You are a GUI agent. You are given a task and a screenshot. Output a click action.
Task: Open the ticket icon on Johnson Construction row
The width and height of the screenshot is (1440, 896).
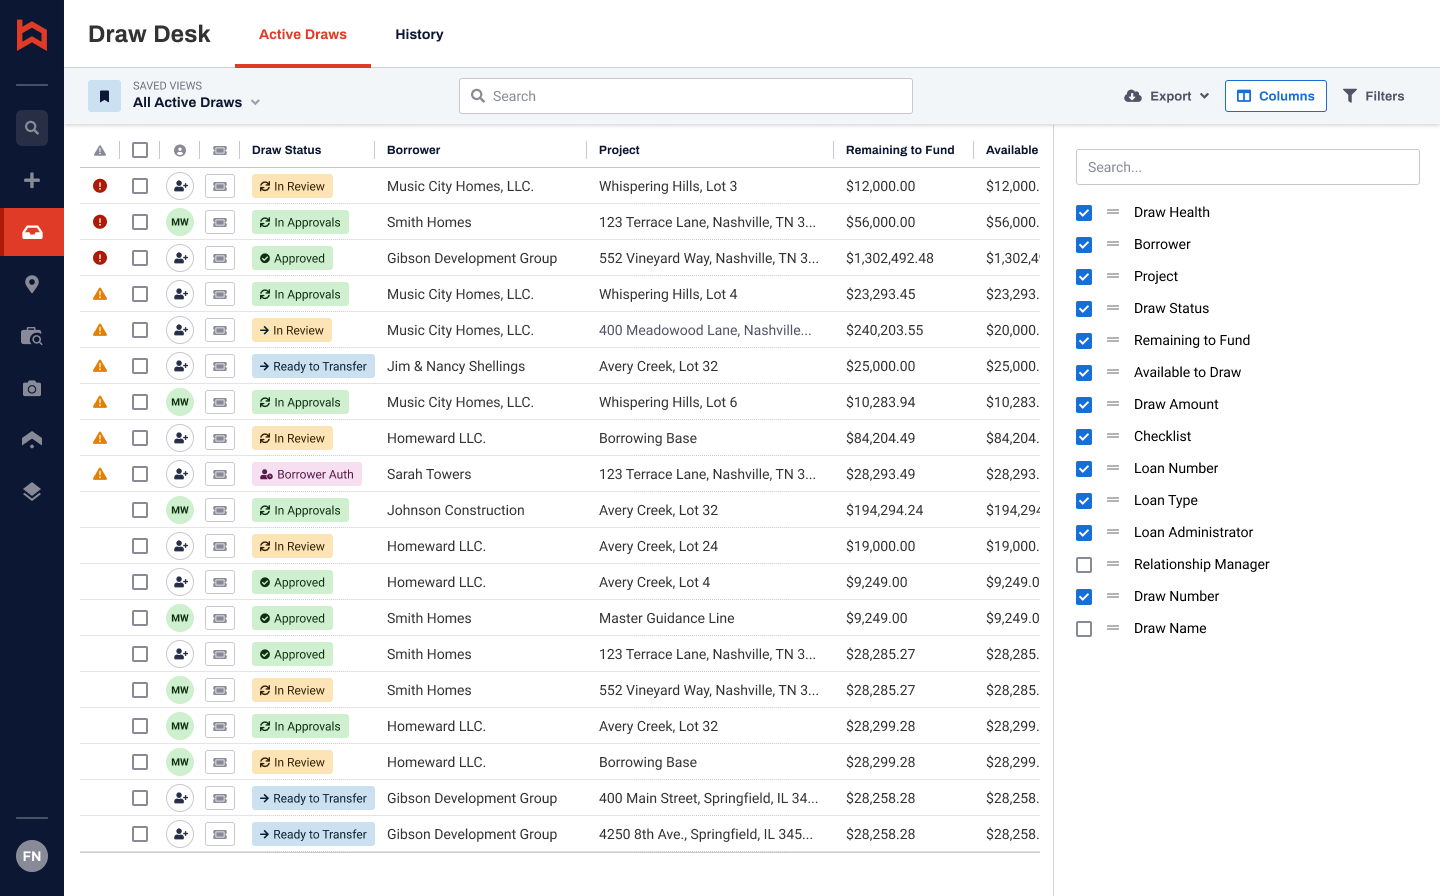pos(220,510)
